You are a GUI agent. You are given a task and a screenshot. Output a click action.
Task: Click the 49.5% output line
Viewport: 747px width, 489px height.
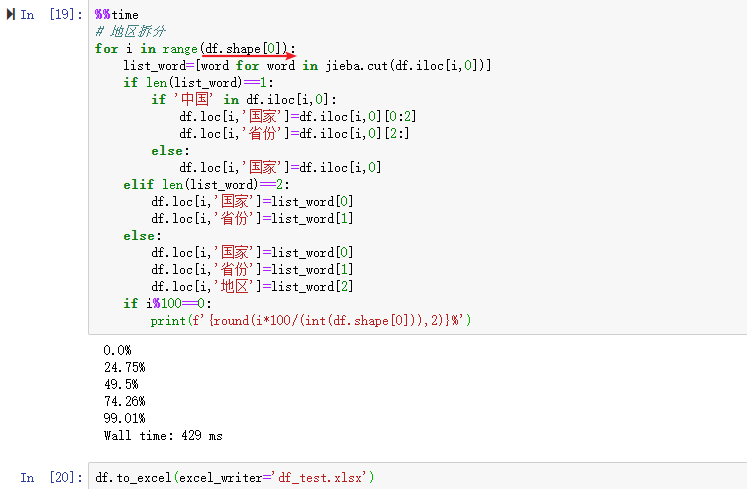tap(120, 385)
